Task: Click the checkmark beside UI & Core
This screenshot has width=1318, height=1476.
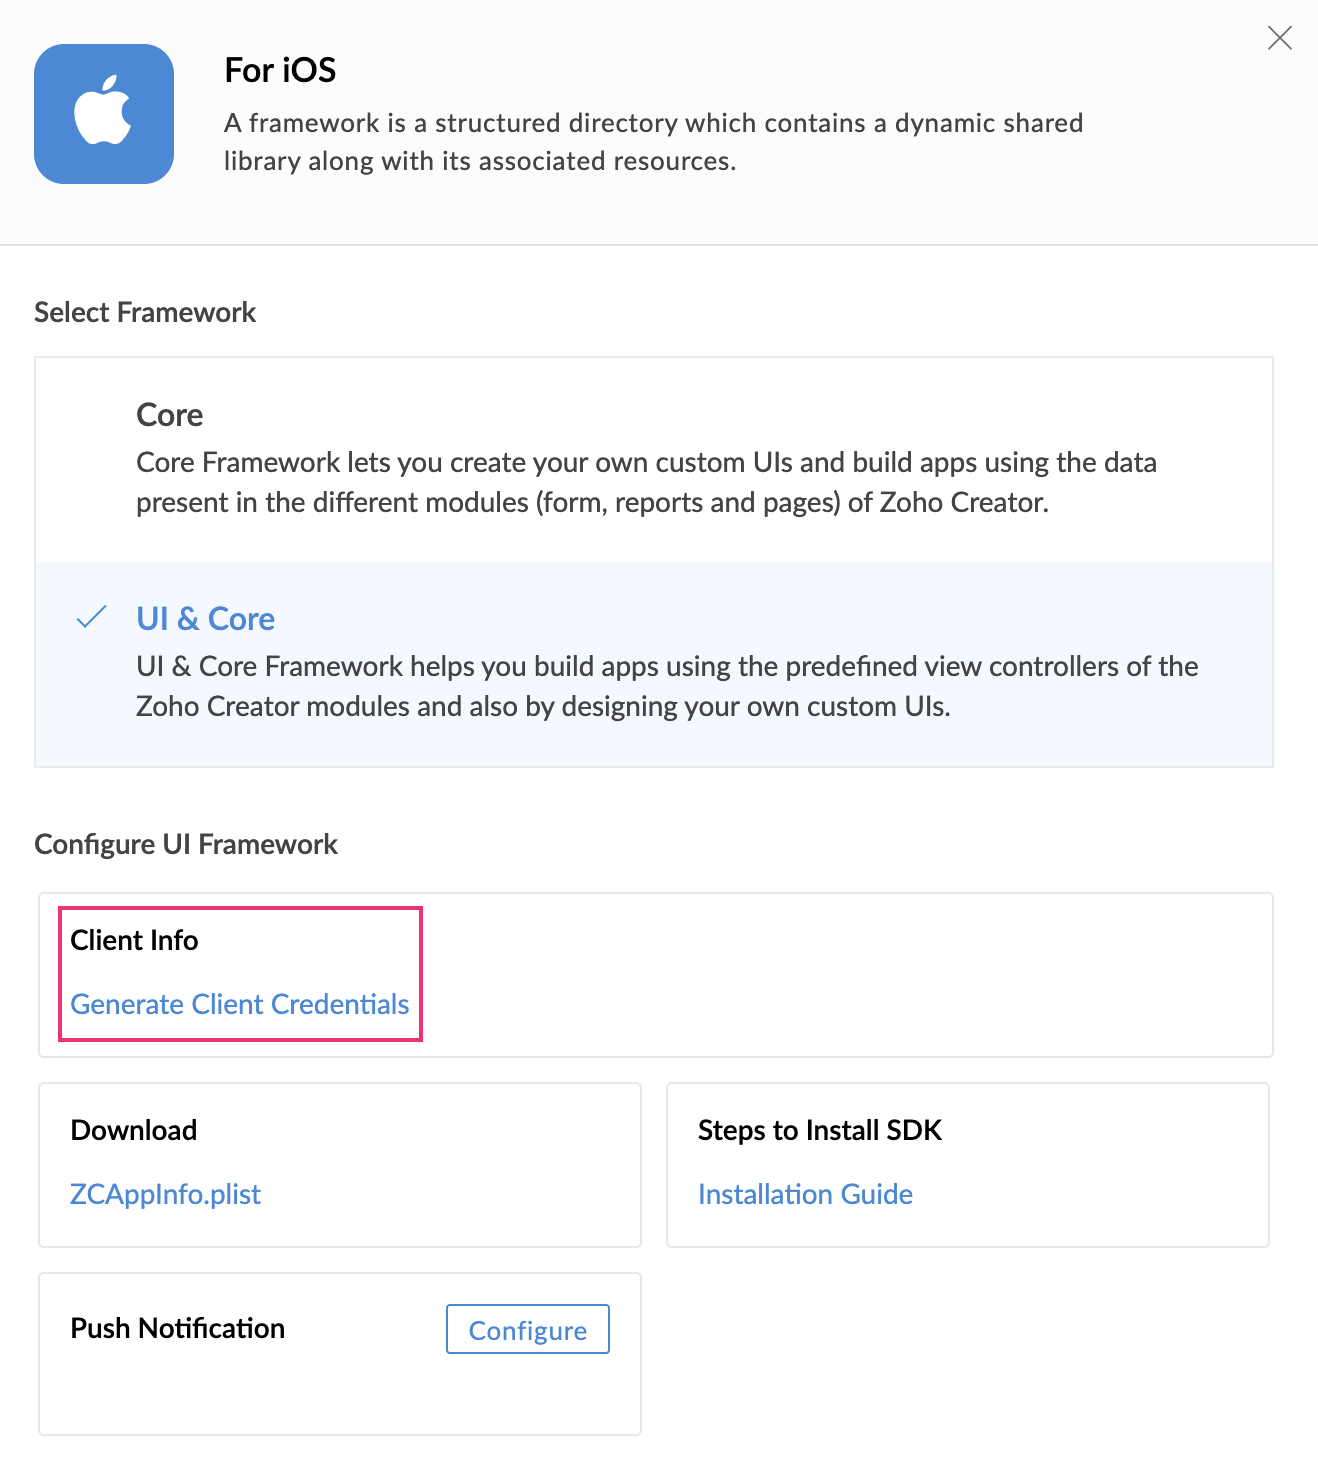Action: (91, 617)
